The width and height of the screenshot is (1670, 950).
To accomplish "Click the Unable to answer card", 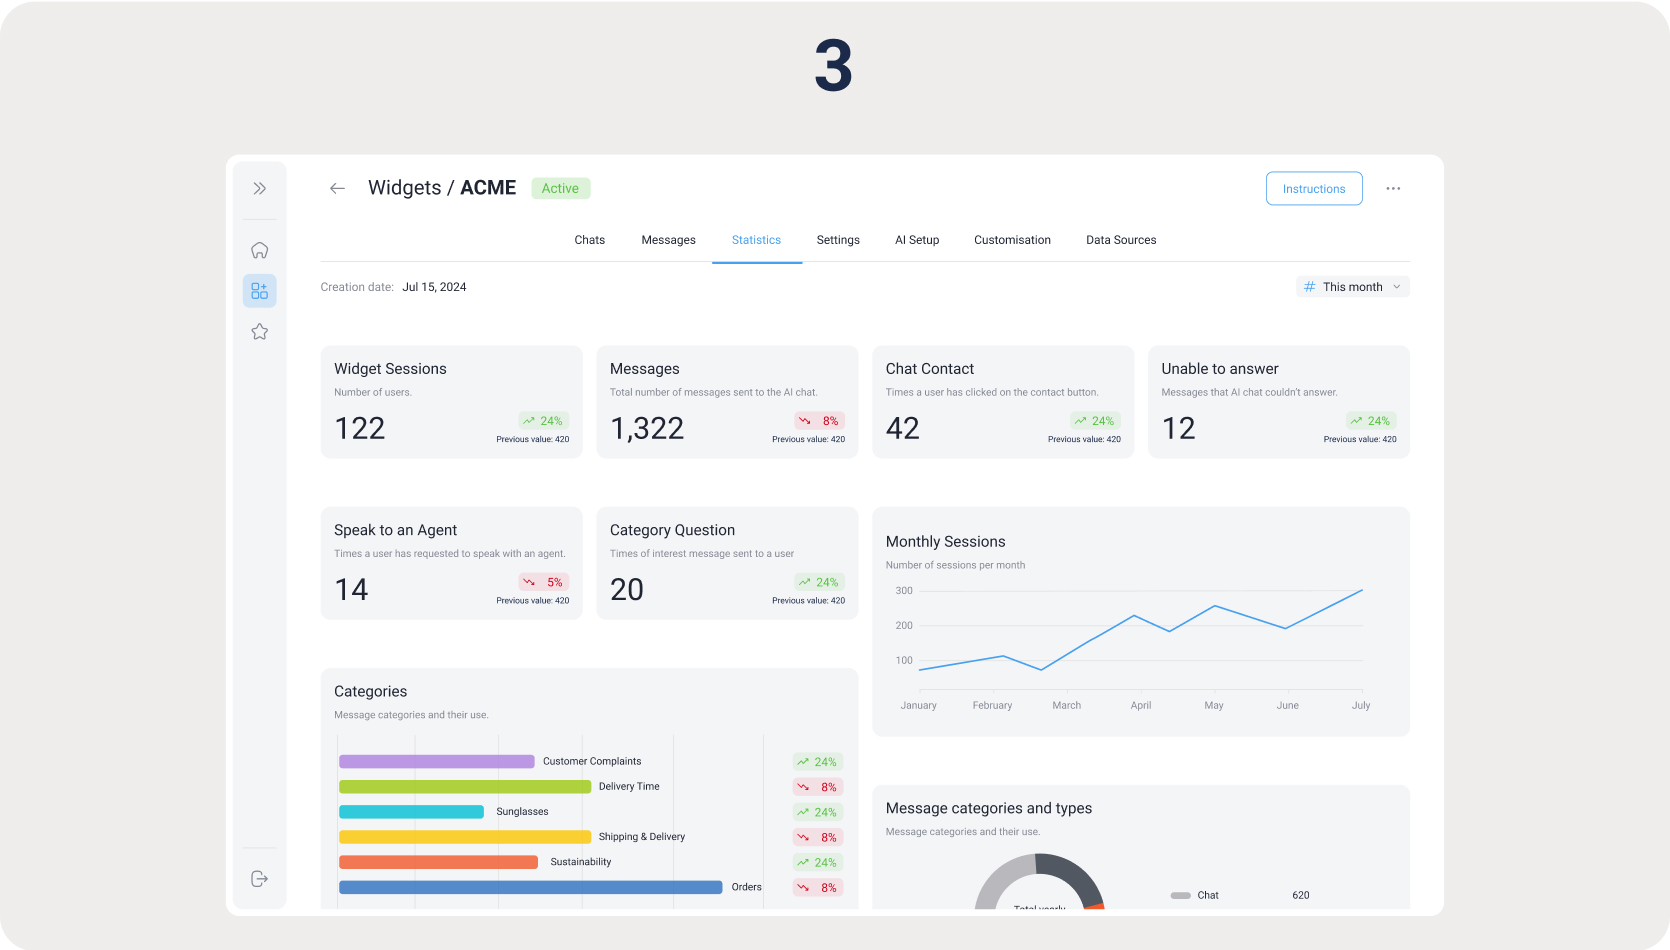I will 1278,402.
